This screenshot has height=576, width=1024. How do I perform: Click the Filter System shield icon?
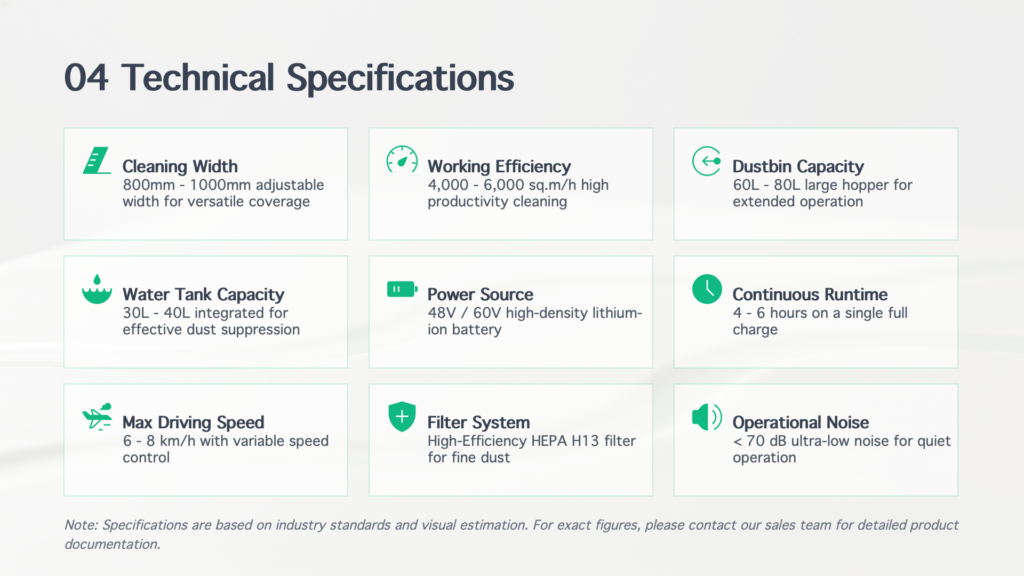click(402, 417)
